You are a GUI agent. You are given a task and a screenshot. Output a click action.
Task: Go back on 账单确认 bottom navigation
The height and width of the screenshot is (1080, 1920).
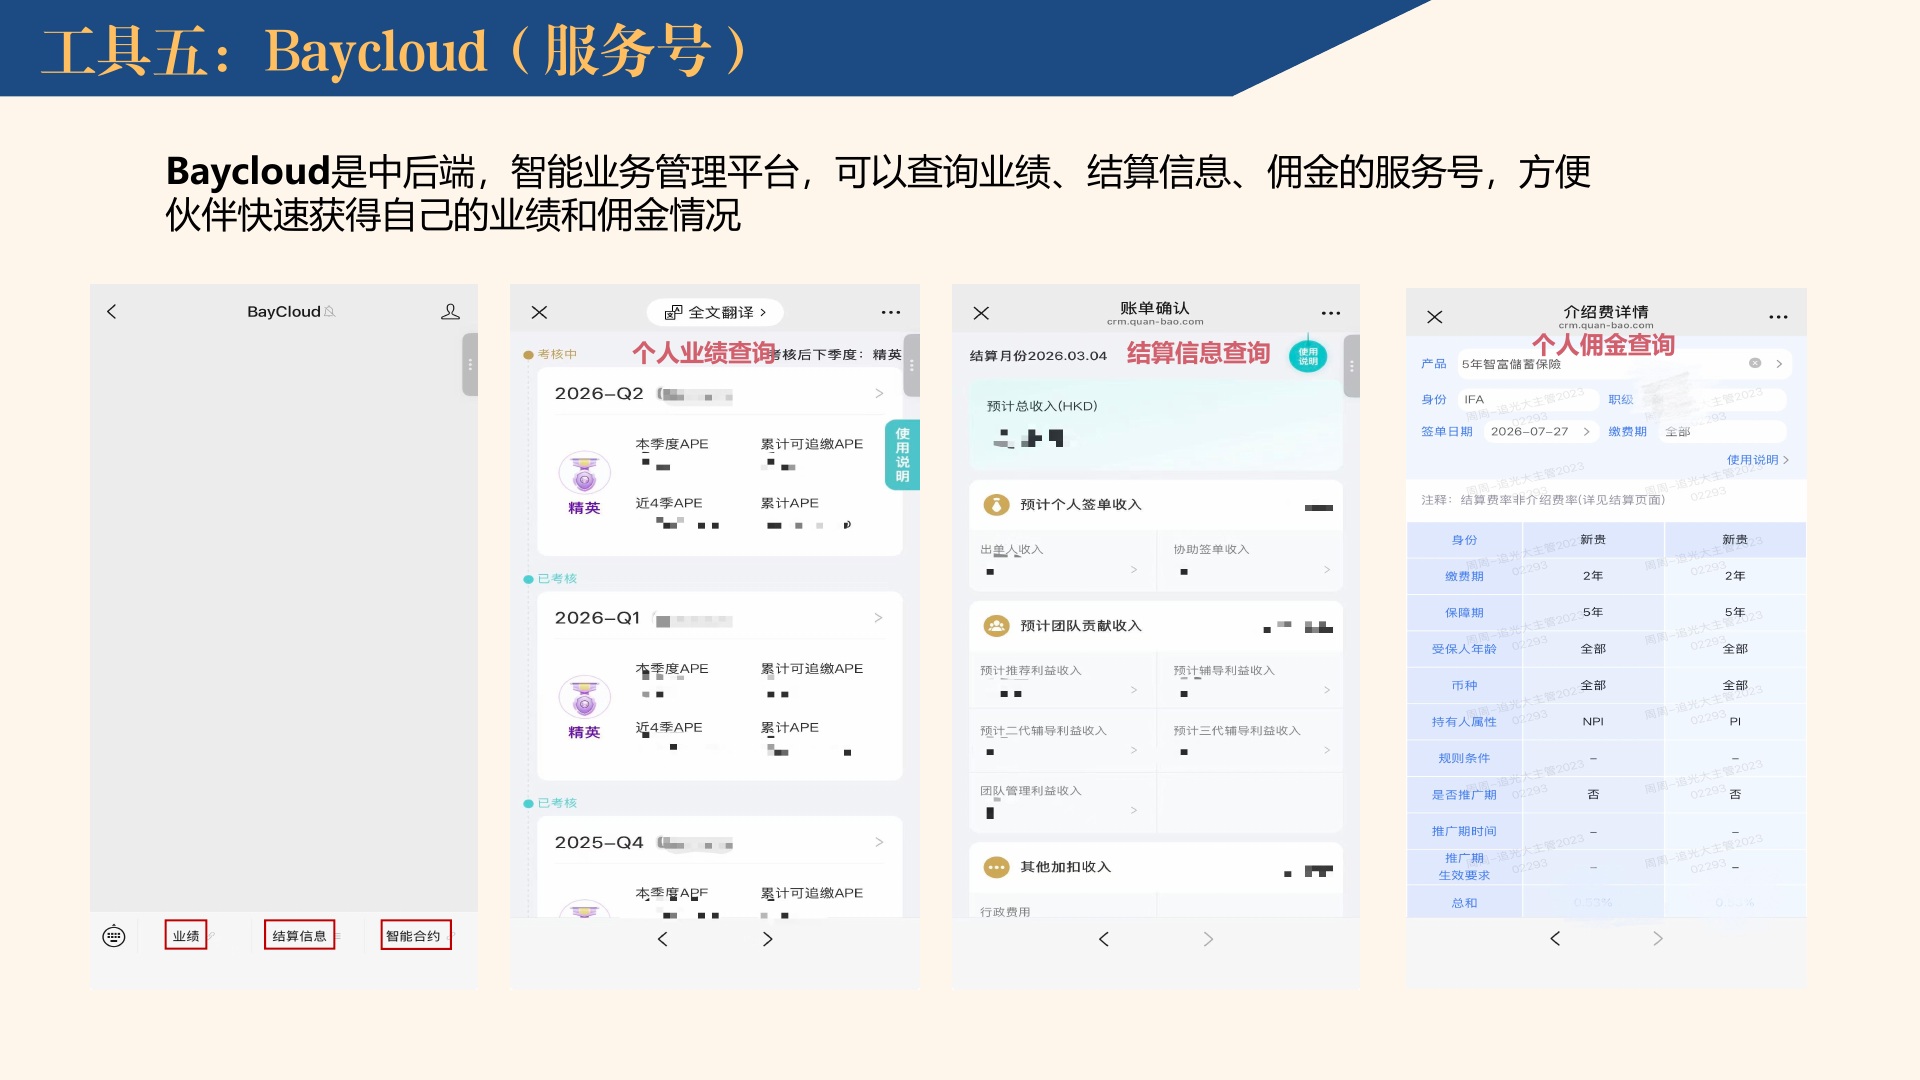1104,939
